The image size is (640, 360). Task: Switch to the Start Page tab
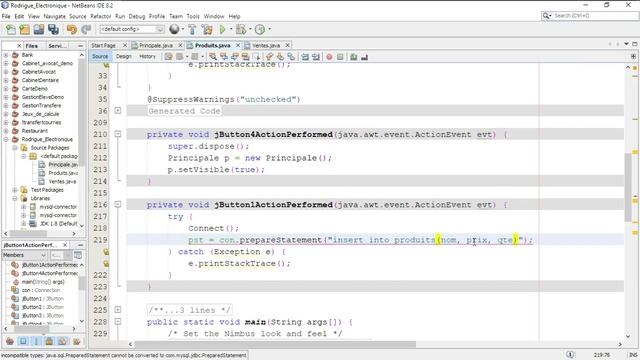tap(104, 45)
